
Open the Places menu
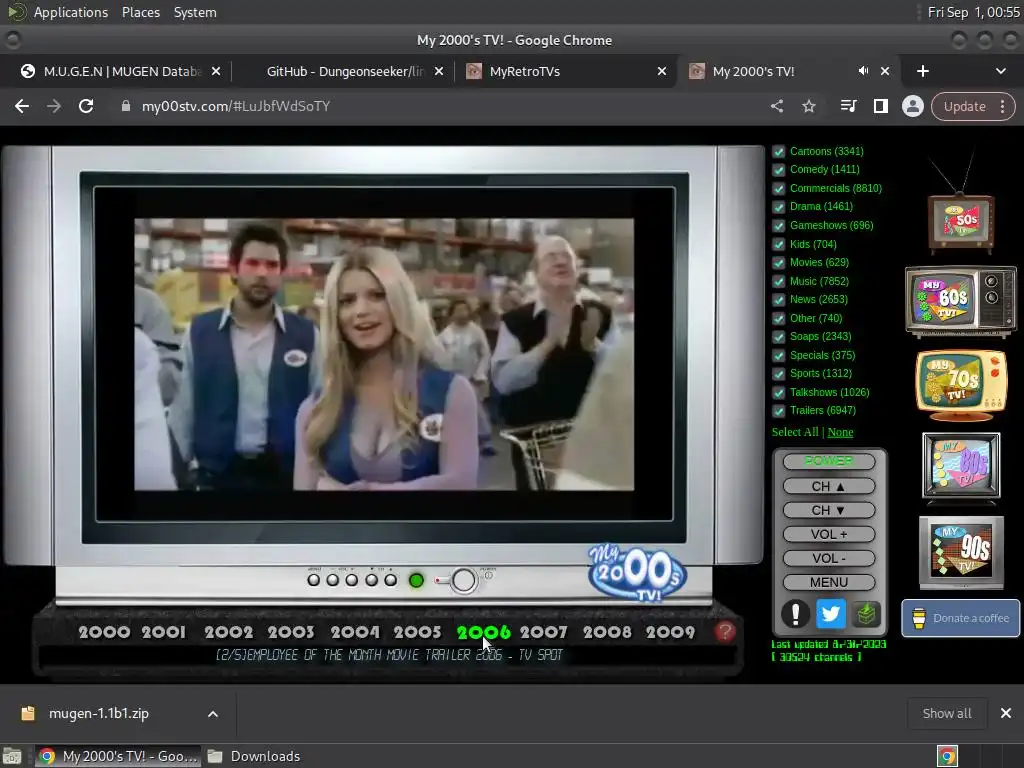point(140,12)
